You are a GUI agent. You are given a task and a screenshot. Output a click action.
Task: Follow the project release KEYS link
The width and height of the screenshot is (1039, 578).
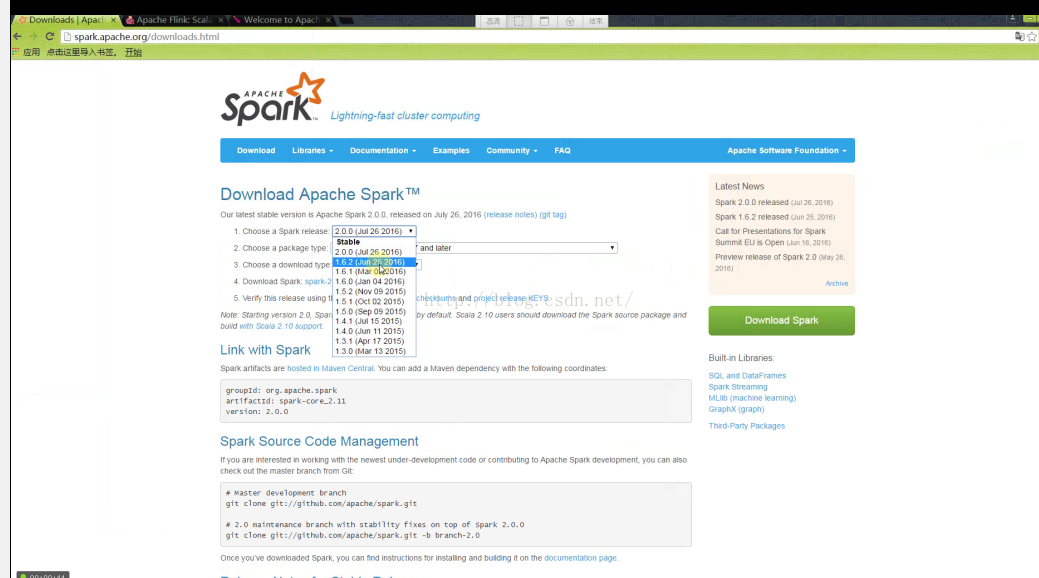(x=511, y=298)
